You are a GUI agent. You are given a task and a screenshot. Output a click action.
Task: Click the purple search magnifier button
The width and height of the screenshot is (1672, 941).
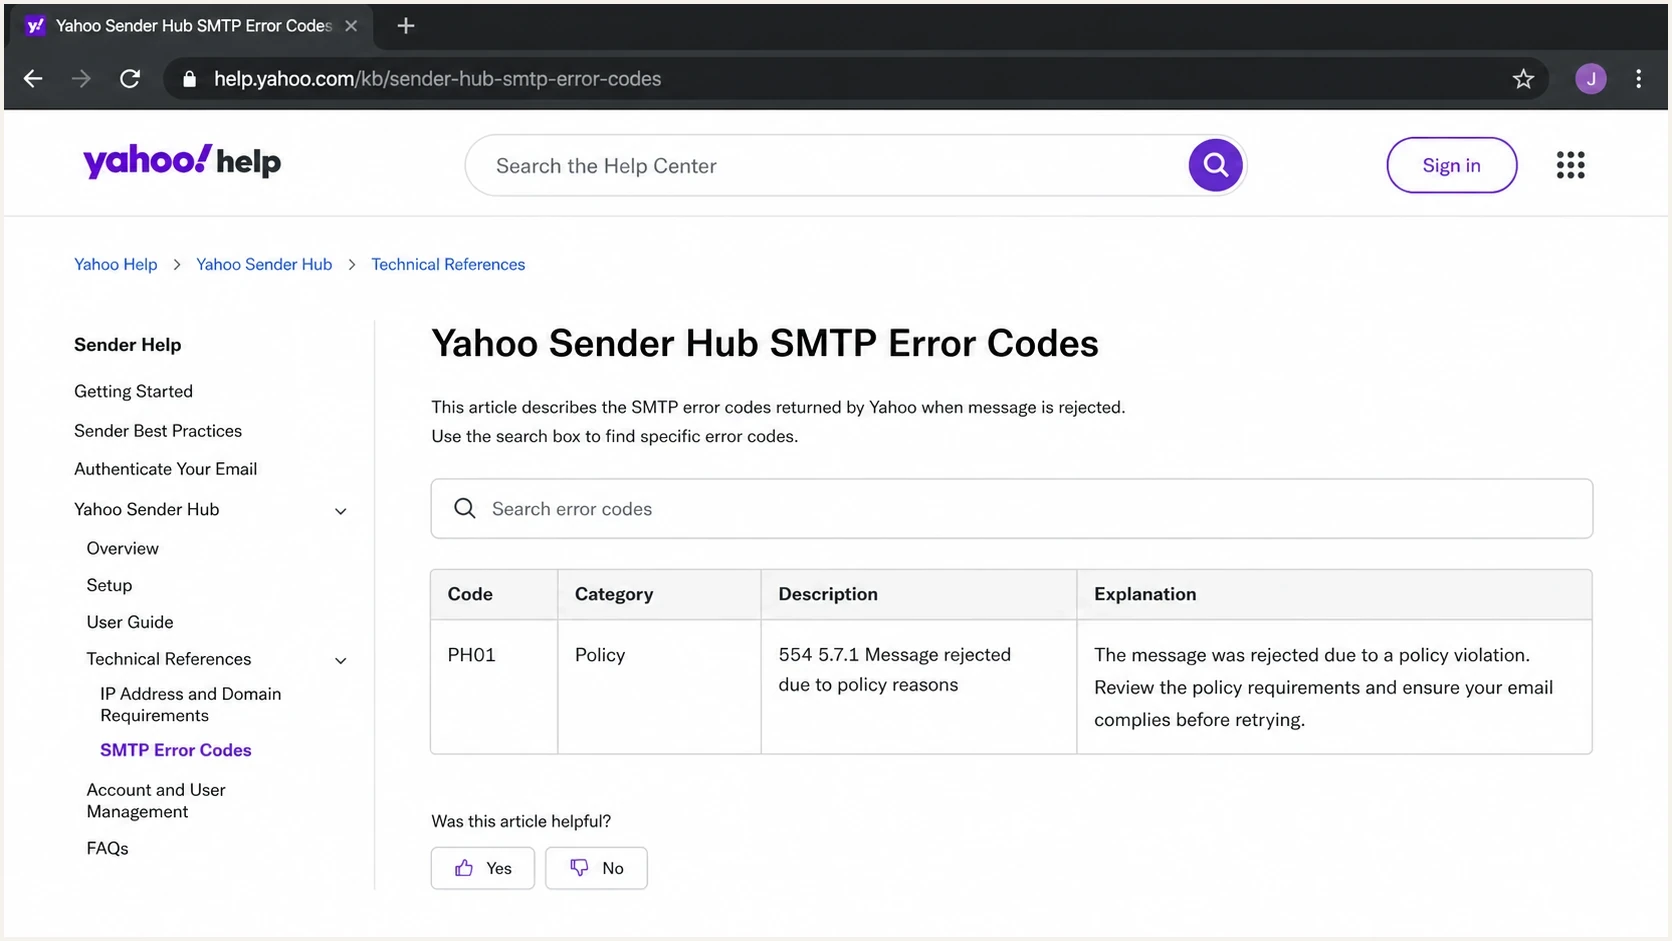pos(1215,165)
